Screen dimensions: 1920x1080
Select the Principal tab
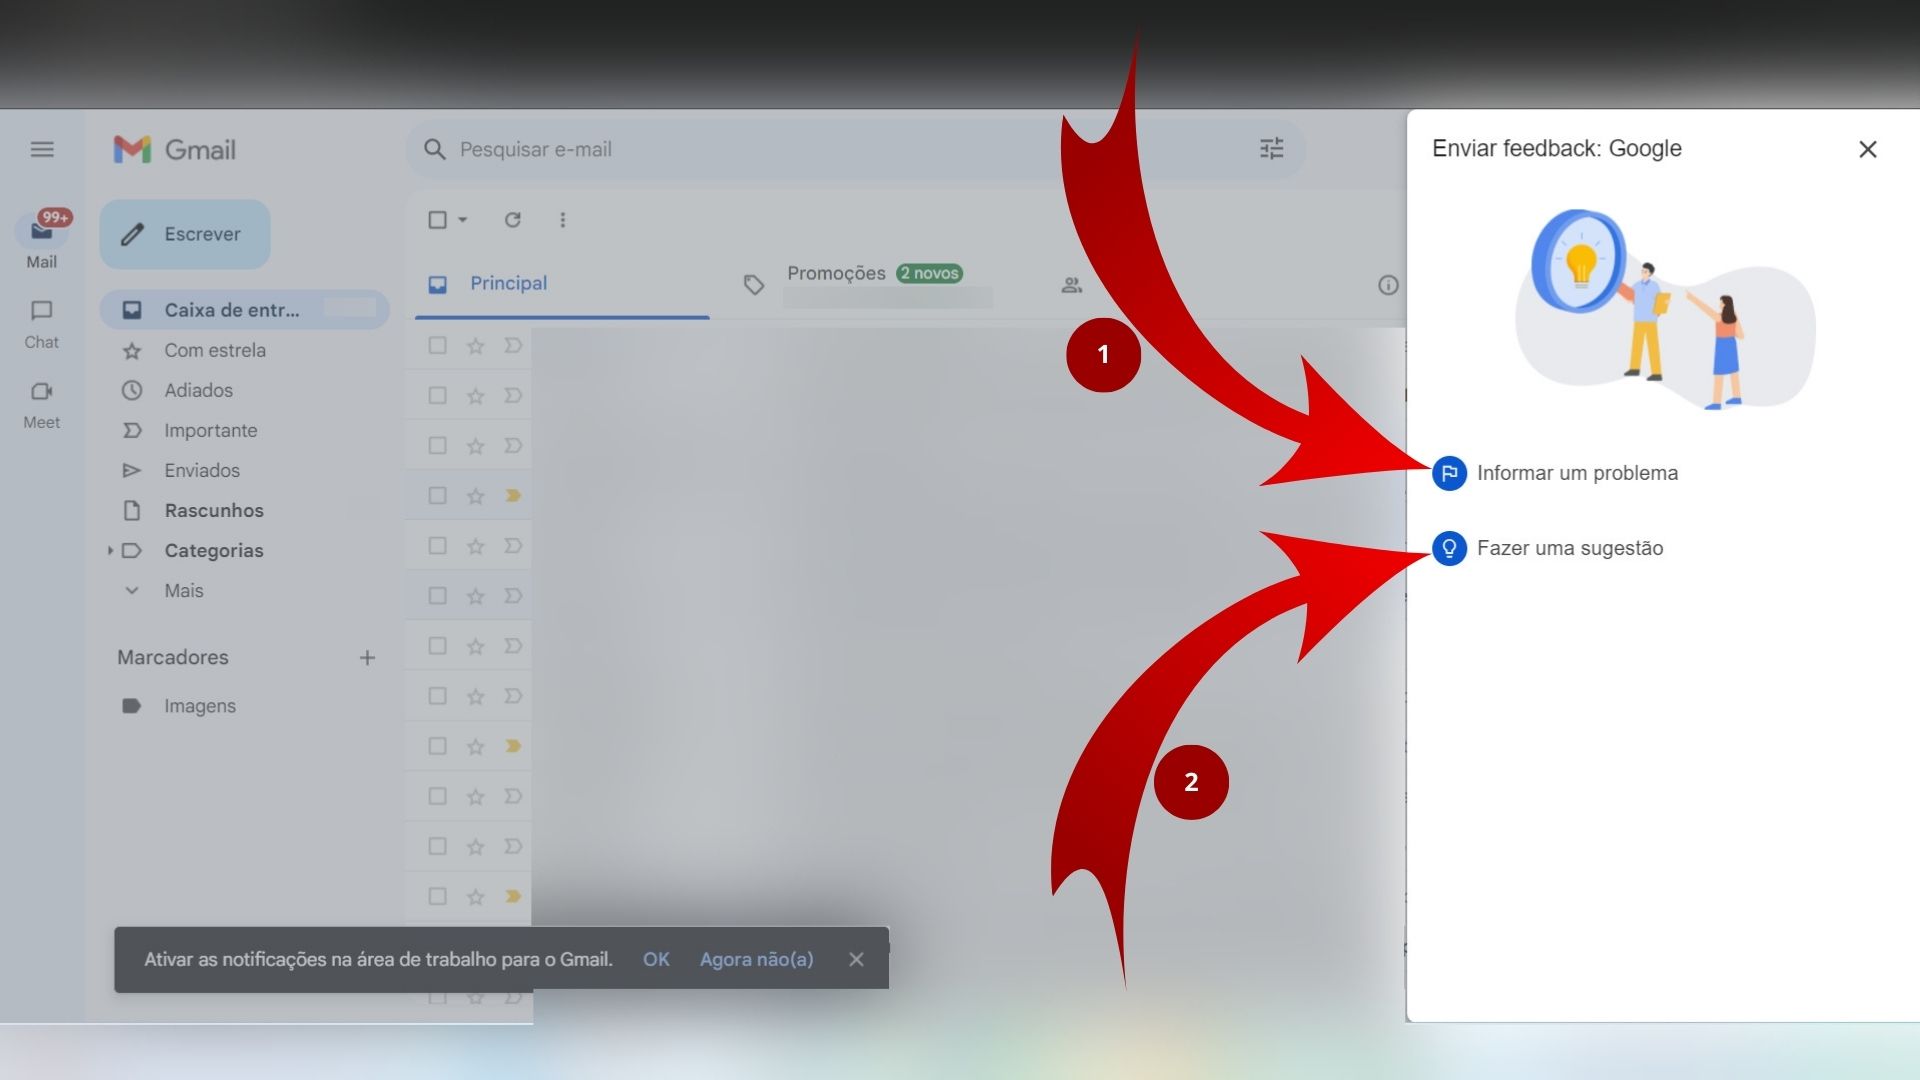point(508,282)
